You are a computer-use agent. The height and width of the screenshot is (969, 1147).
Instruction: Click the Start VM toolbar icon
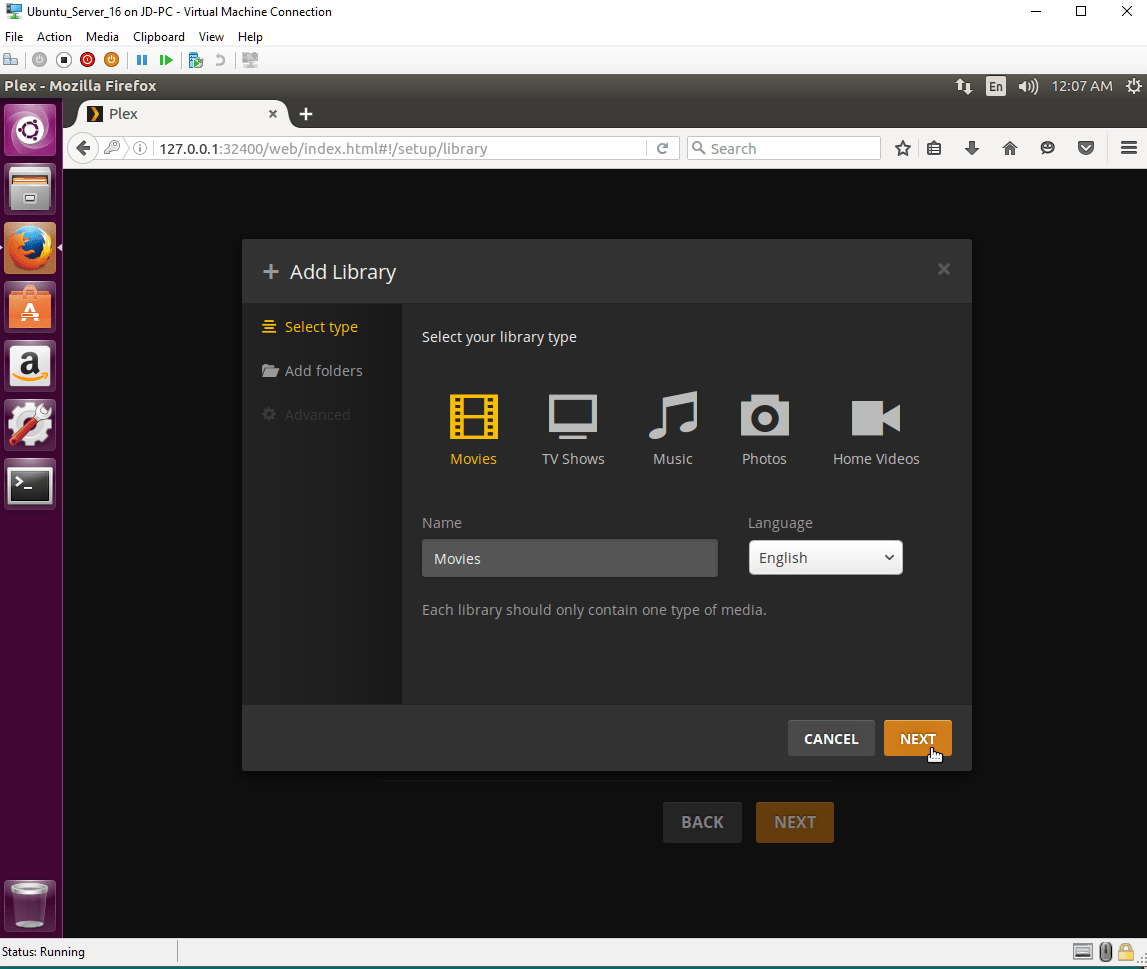pos(40,60)
